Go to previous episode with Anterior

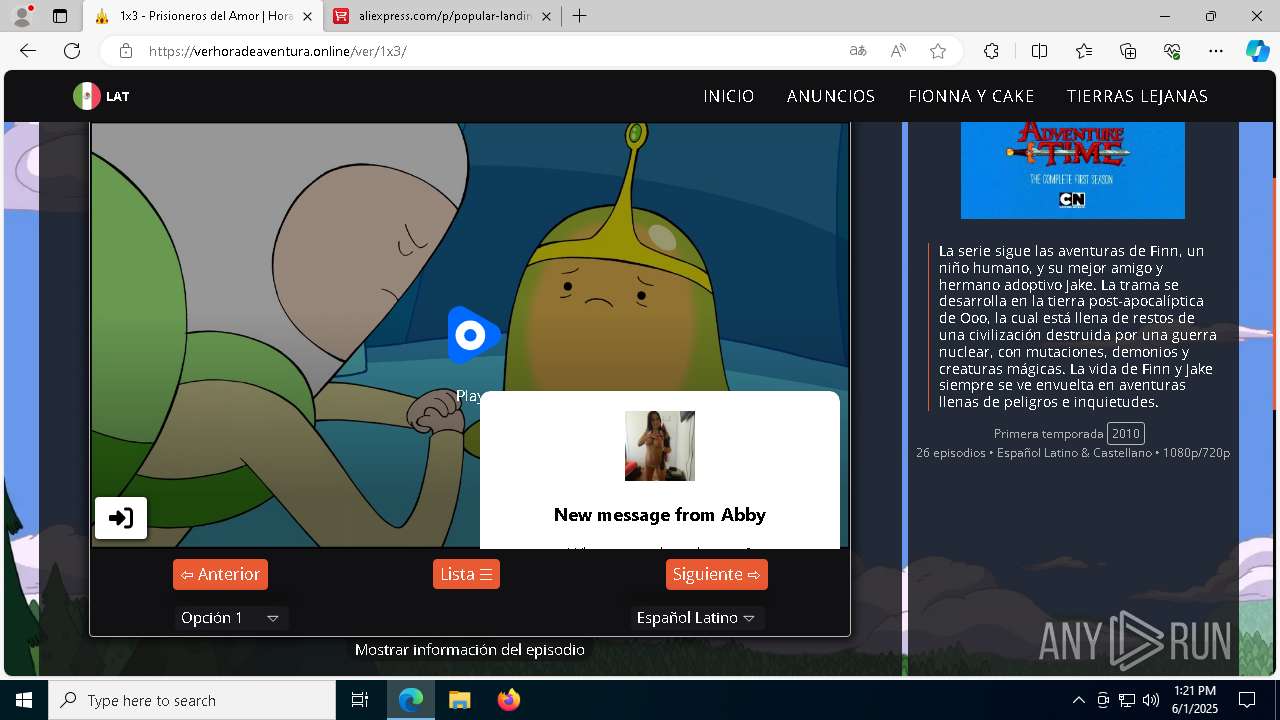coord(220,574)
